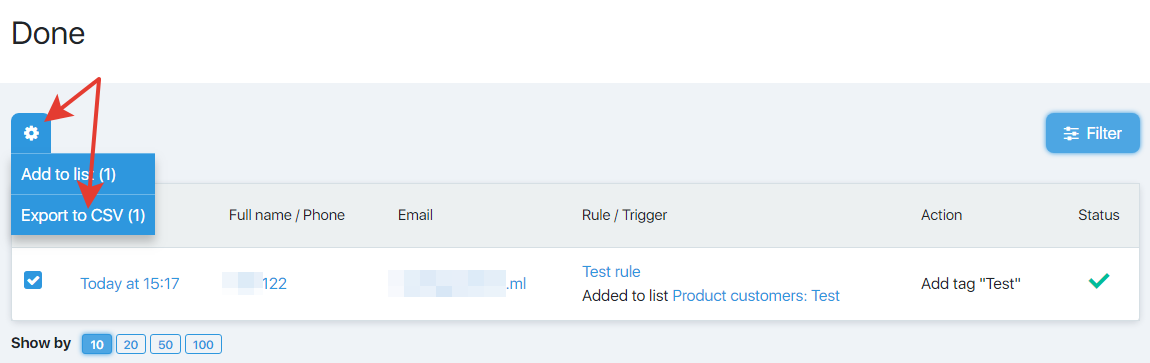Click the Status column header

(x=1099, y=215)
